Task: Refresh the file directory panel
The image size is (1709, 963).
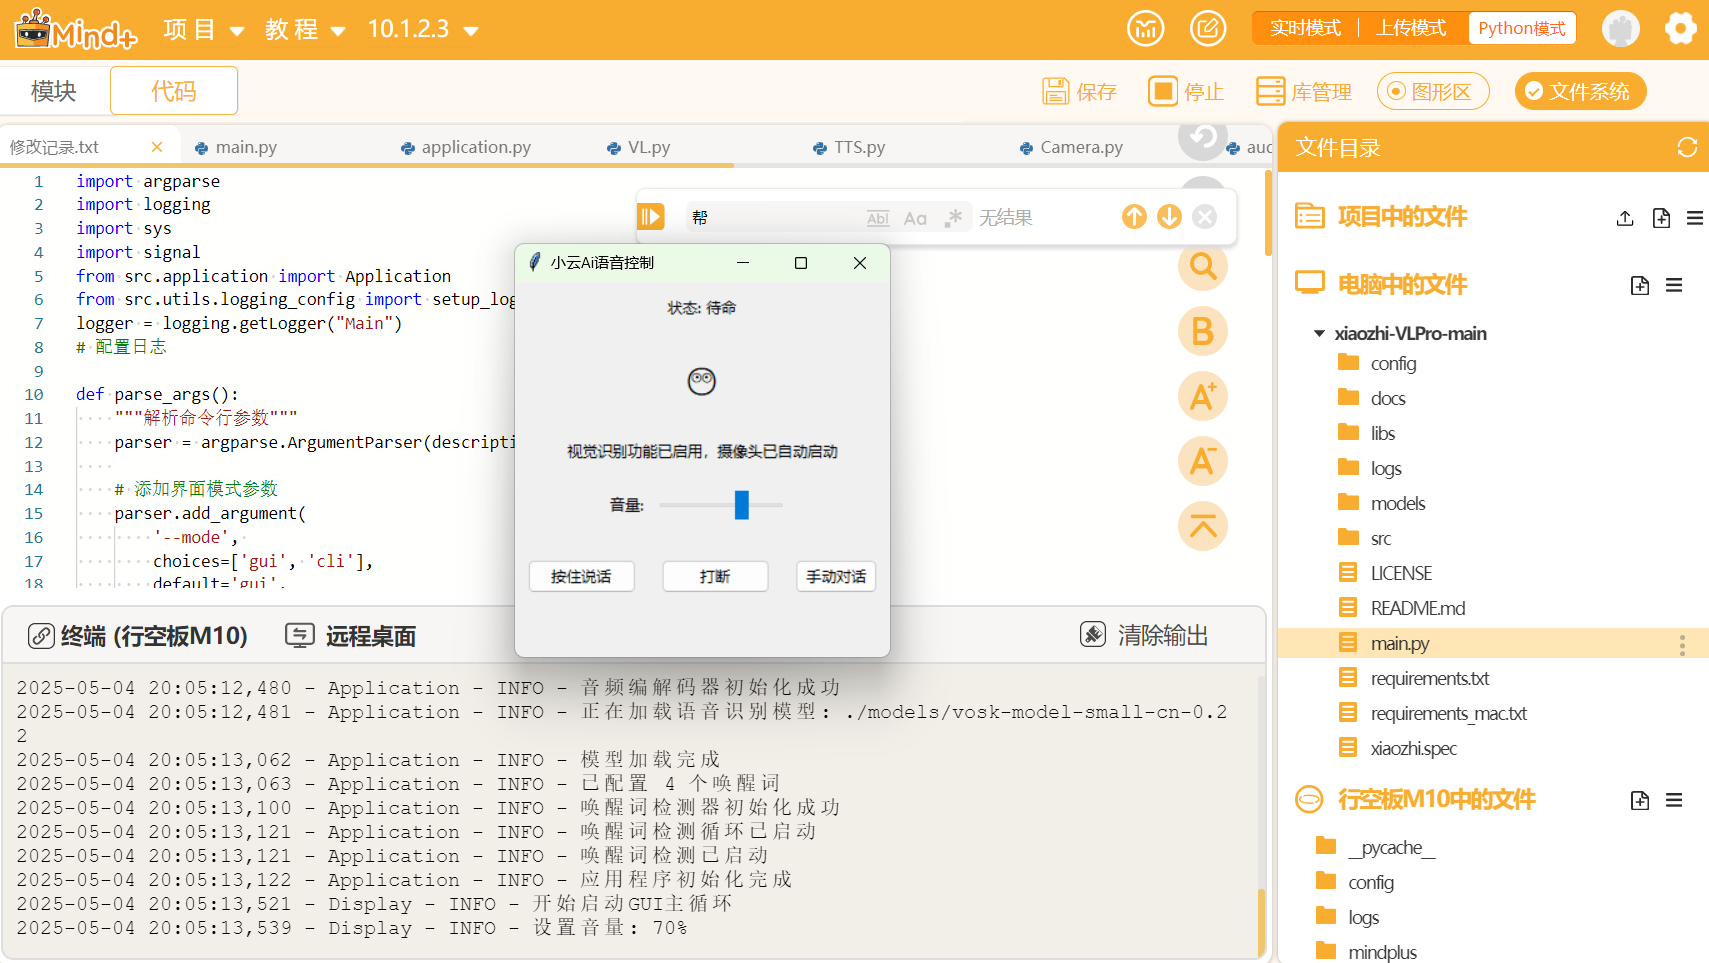Action: point(1687,147)
